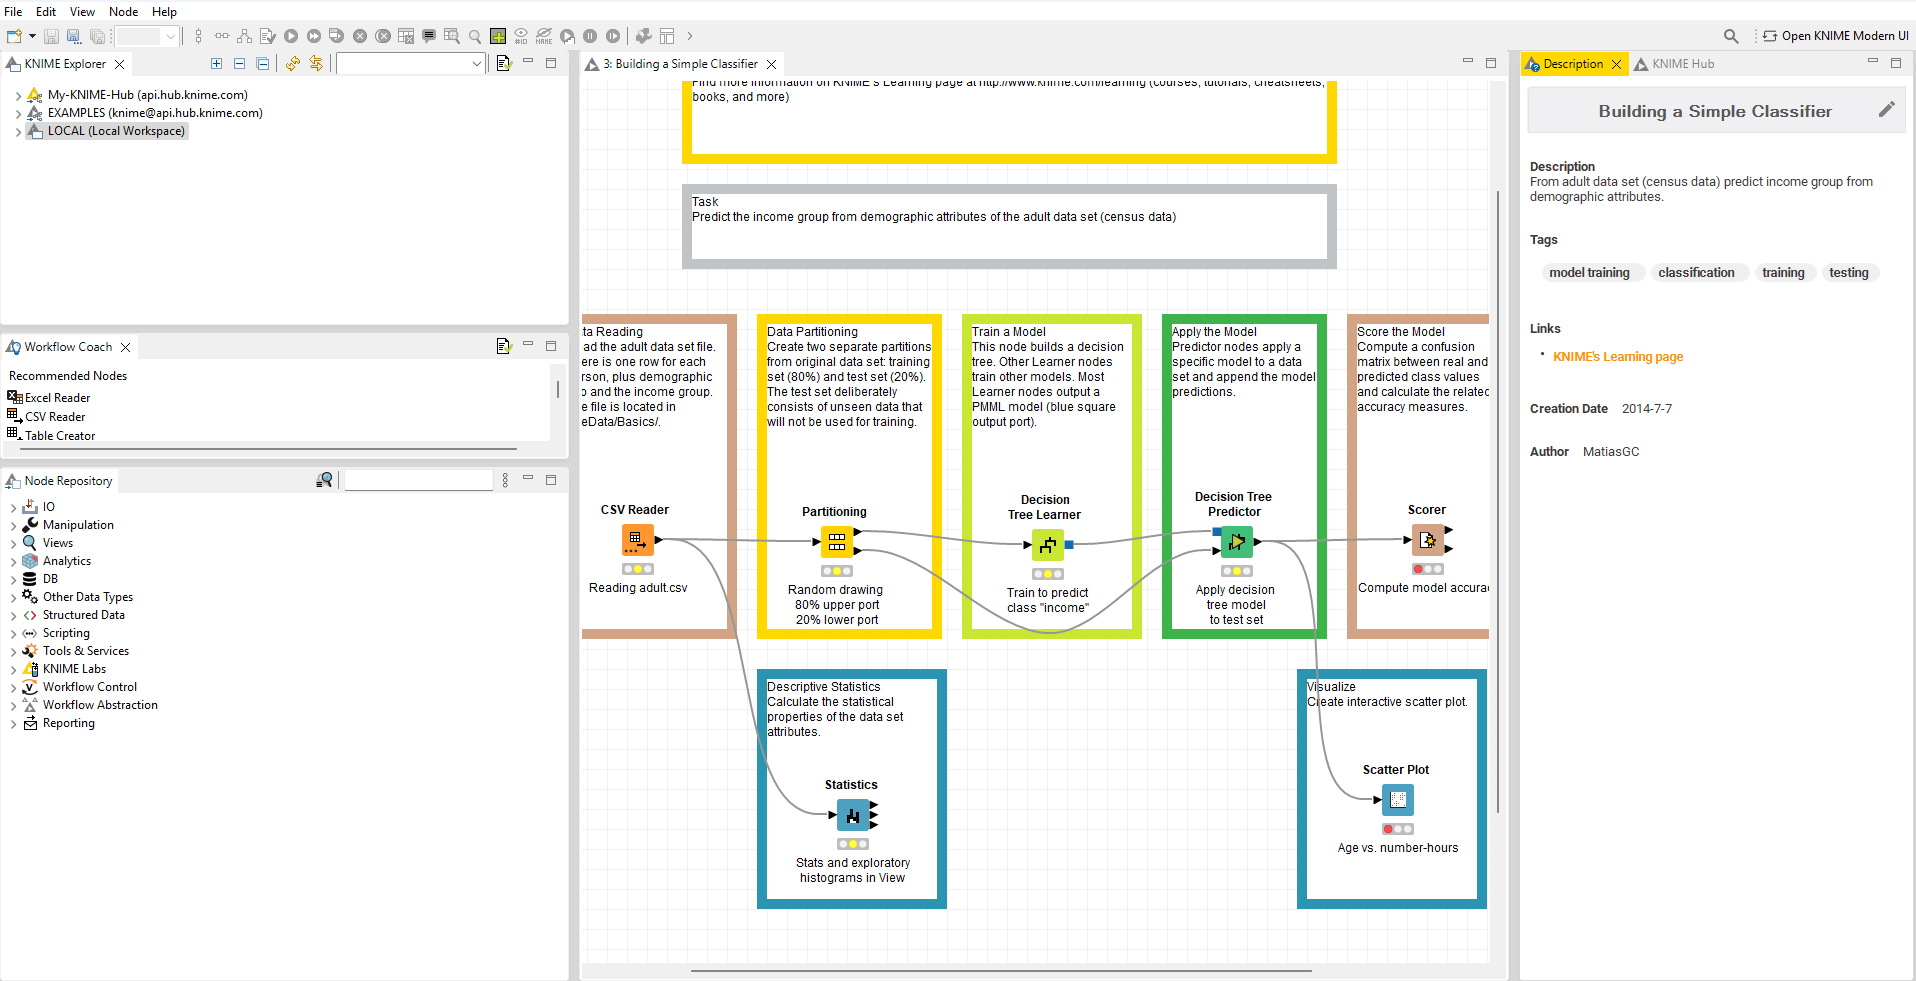
Task: Click the Save workflow icon
Action: tap(51, 36)
